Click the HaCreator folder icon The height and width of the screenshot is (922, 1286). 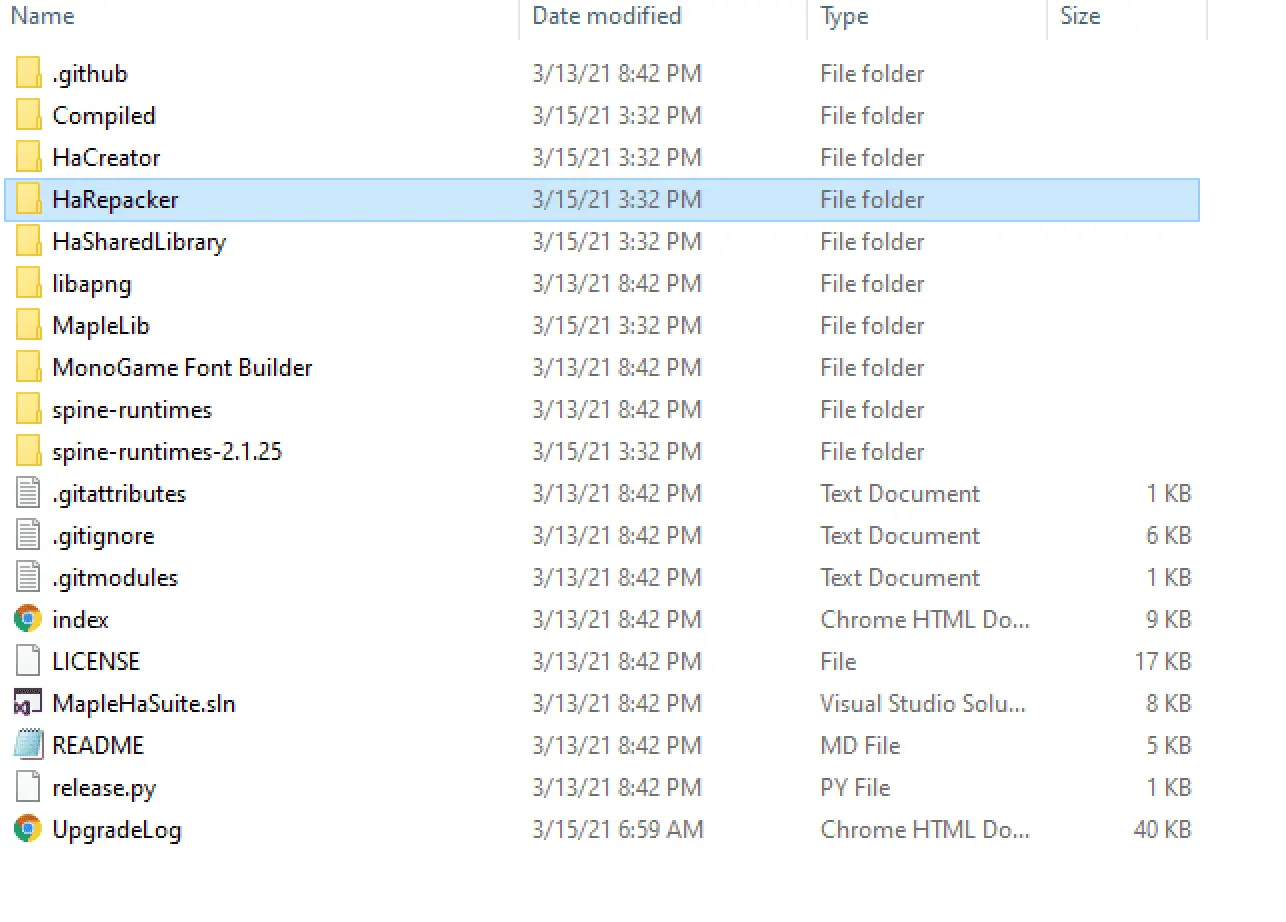pyautogui.click(x=29, y=158)
